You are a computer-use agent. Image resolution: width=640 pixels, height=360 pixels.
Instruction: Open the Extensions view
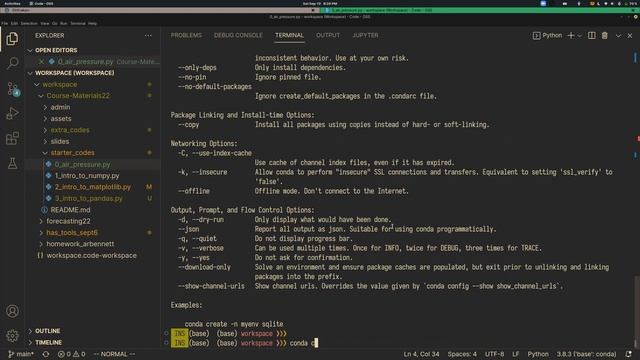(12, 138)
